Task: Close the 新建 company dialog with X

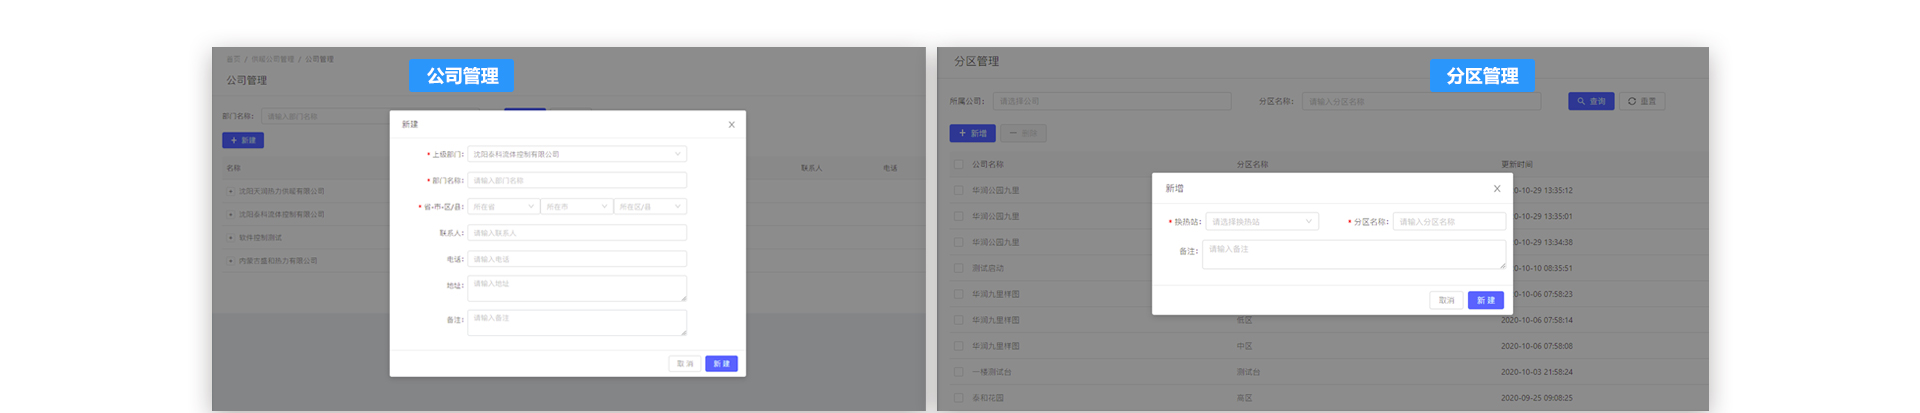Action: [731, 125]
